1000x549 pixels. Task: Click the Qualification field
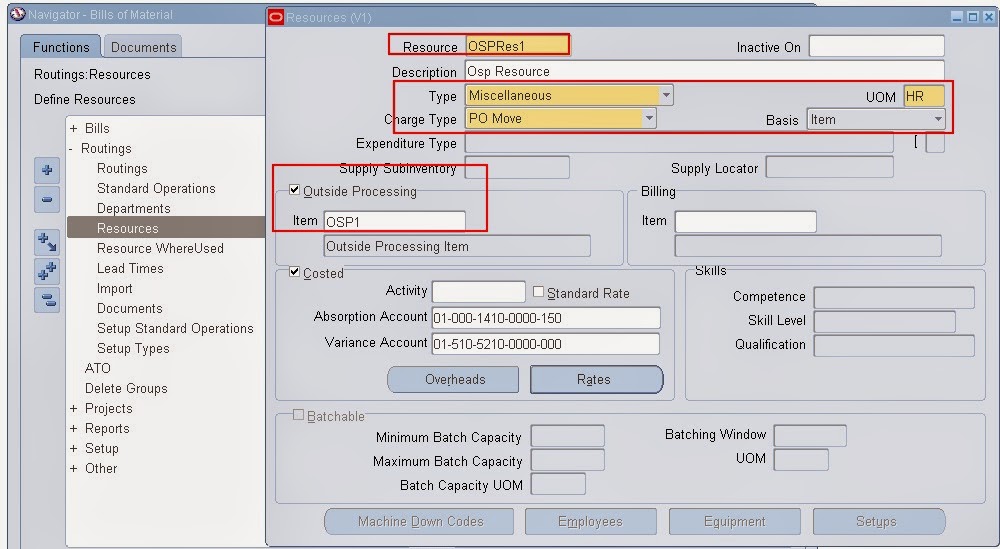[x=894, y=345]
